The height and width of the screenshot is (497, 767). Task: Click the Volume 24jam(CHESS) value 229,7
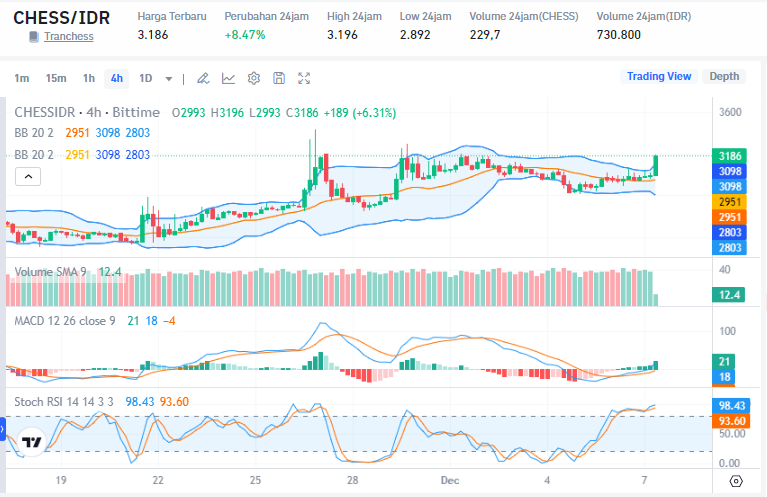pyautogui.click(x=485, y=35)
